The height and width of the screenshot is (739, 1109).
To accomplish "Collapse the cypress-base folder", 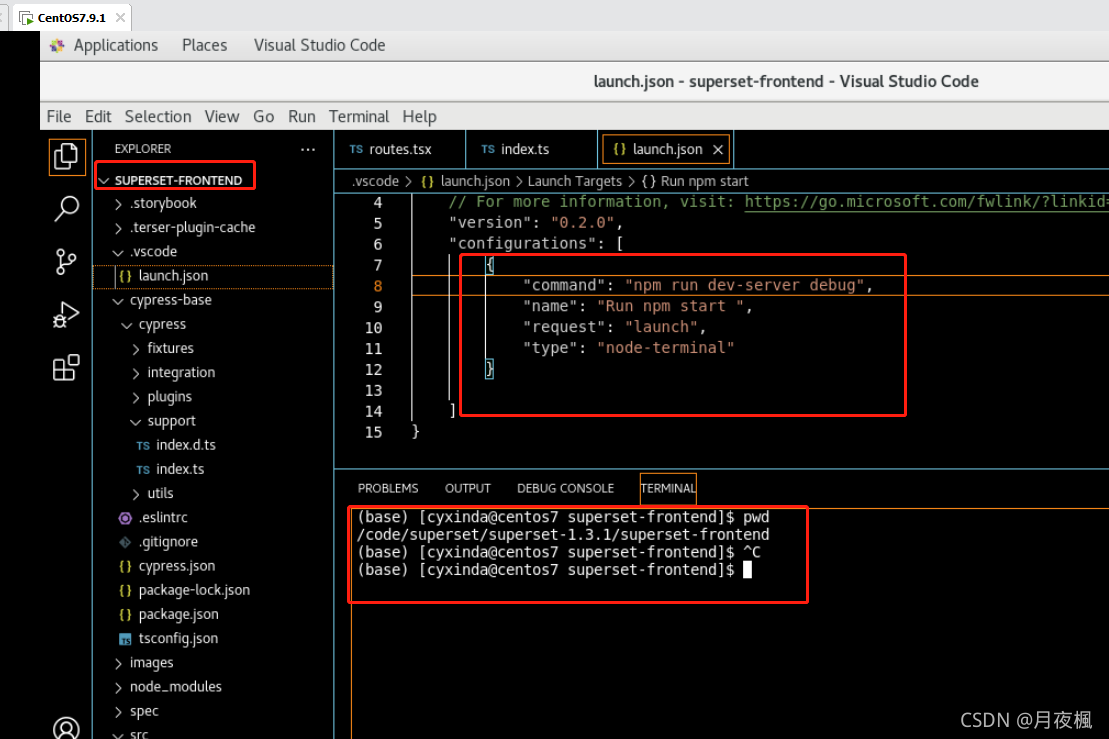I will tap(118, 301).
